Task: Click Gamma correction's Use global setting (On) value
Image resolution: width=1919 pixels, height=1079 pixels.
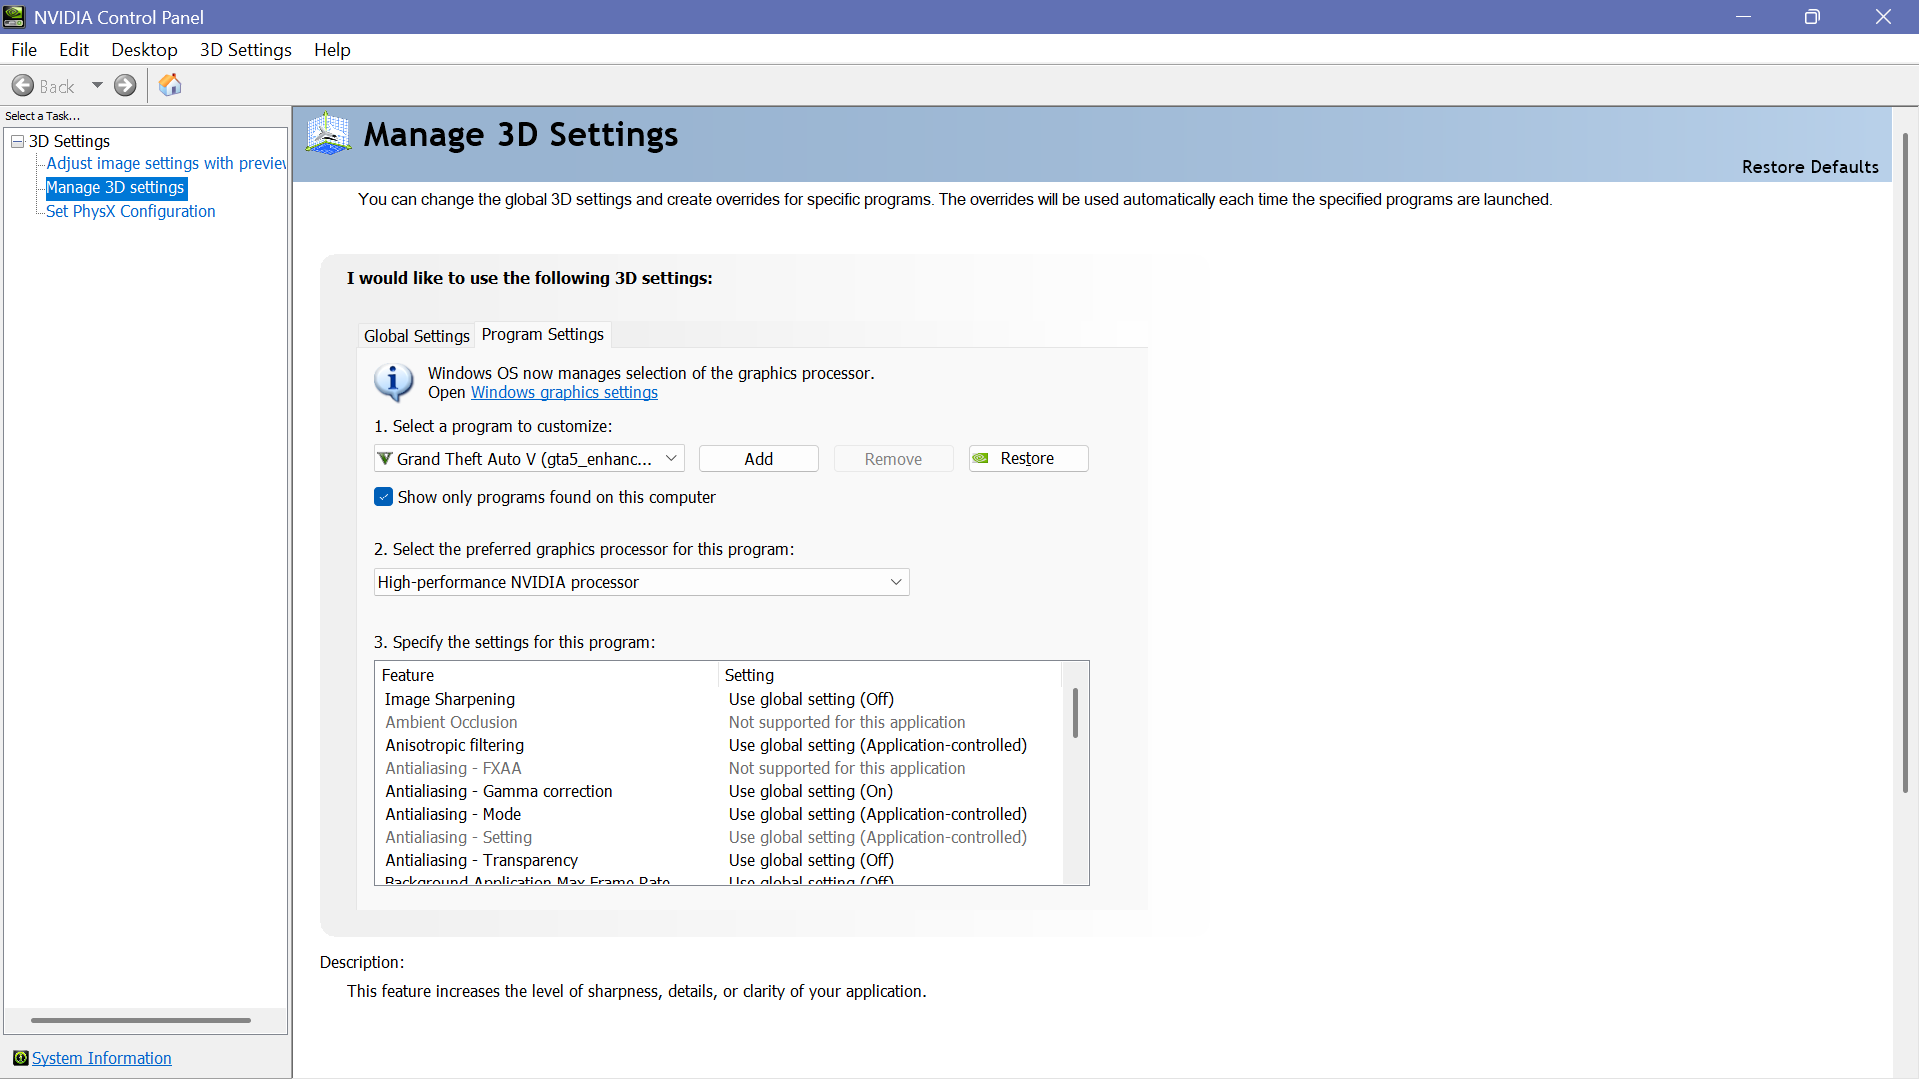Action: [810, 791]
